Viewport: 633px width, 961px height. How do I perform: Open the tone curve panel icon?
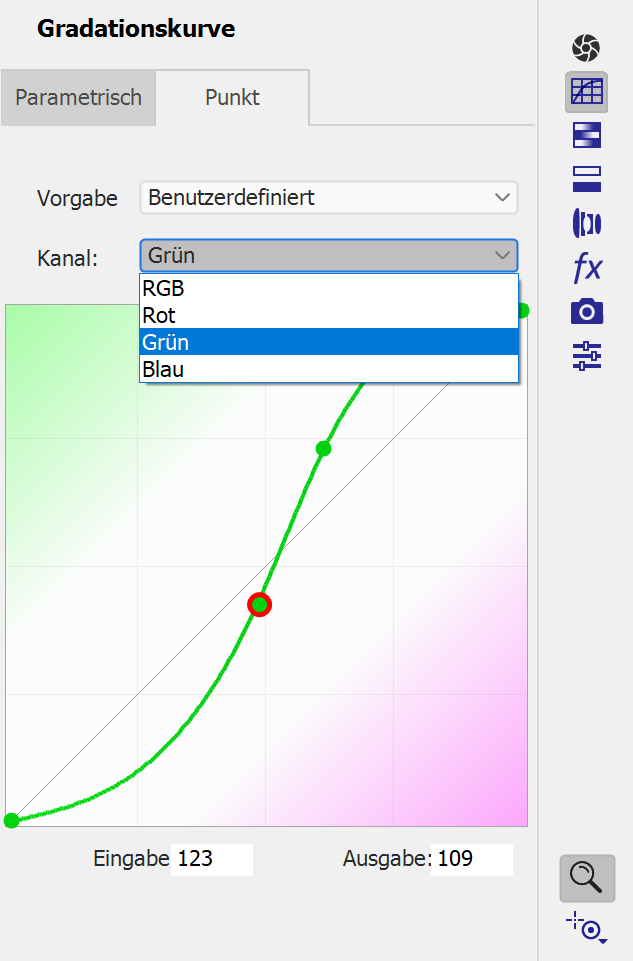pos(586,92)
